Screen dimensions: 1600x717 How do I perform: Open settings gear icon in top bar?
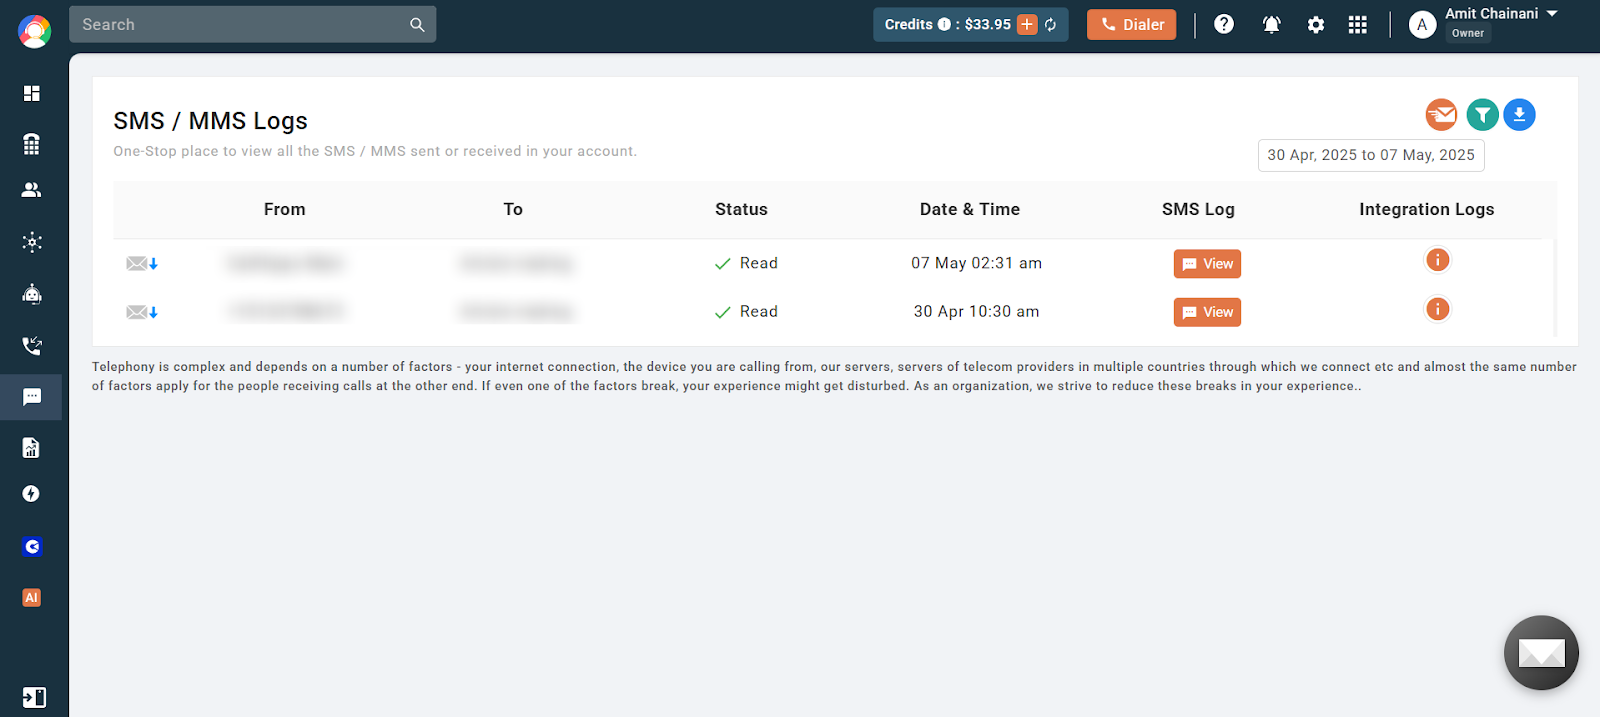1316,25
